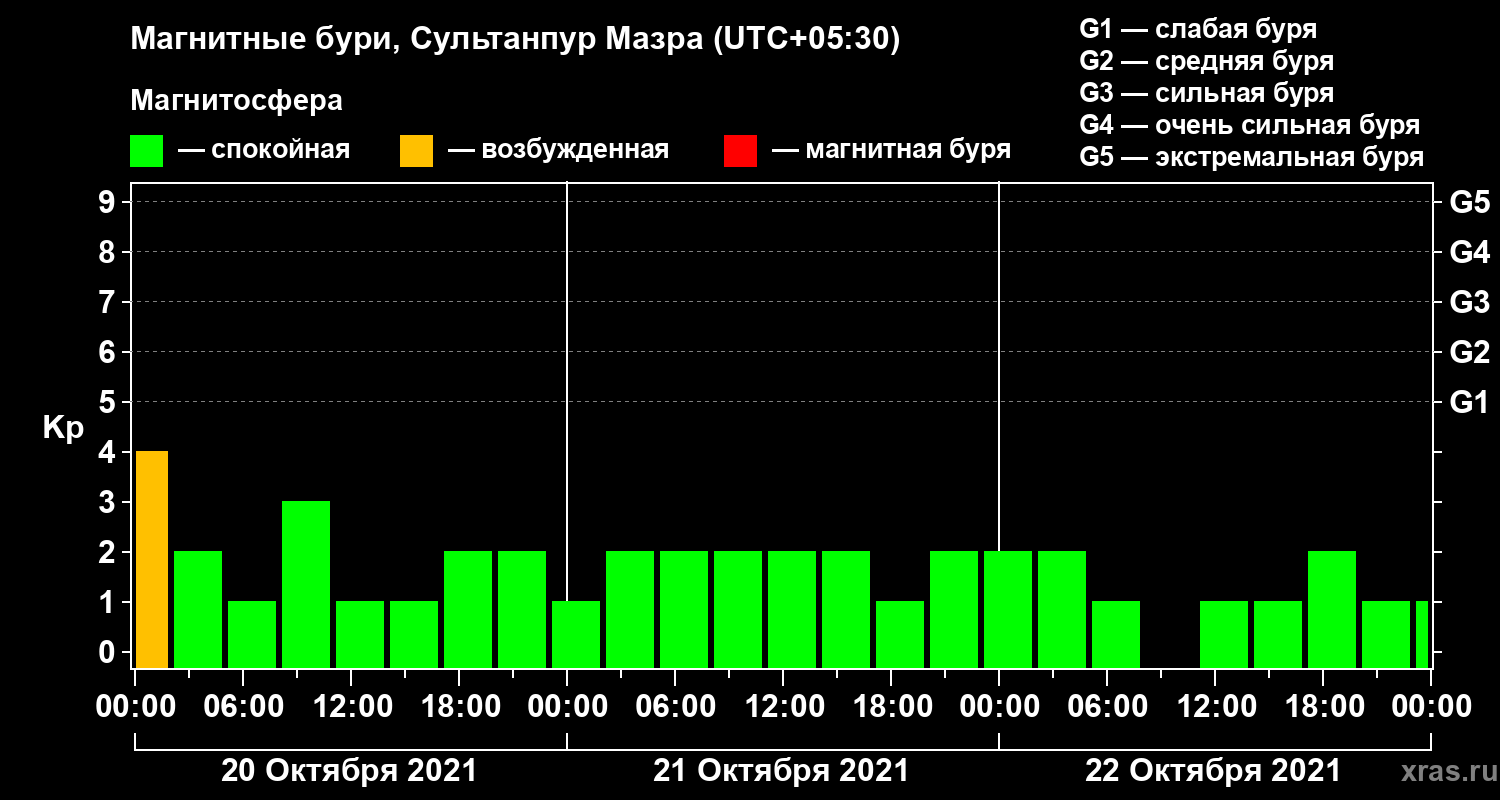
Task: Click the 'Kp' vertical axis label
Action: pos(63,427)
